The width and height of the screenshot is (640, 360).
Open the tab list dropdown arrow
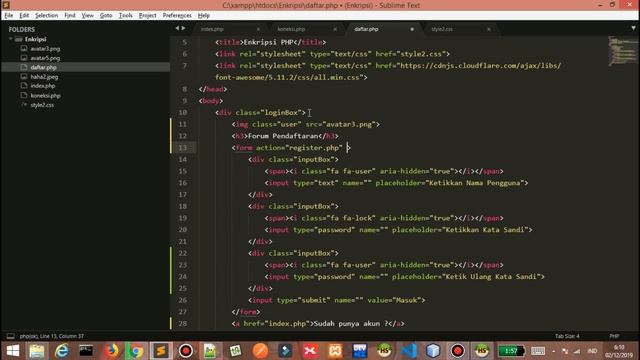tap(633, 28)
